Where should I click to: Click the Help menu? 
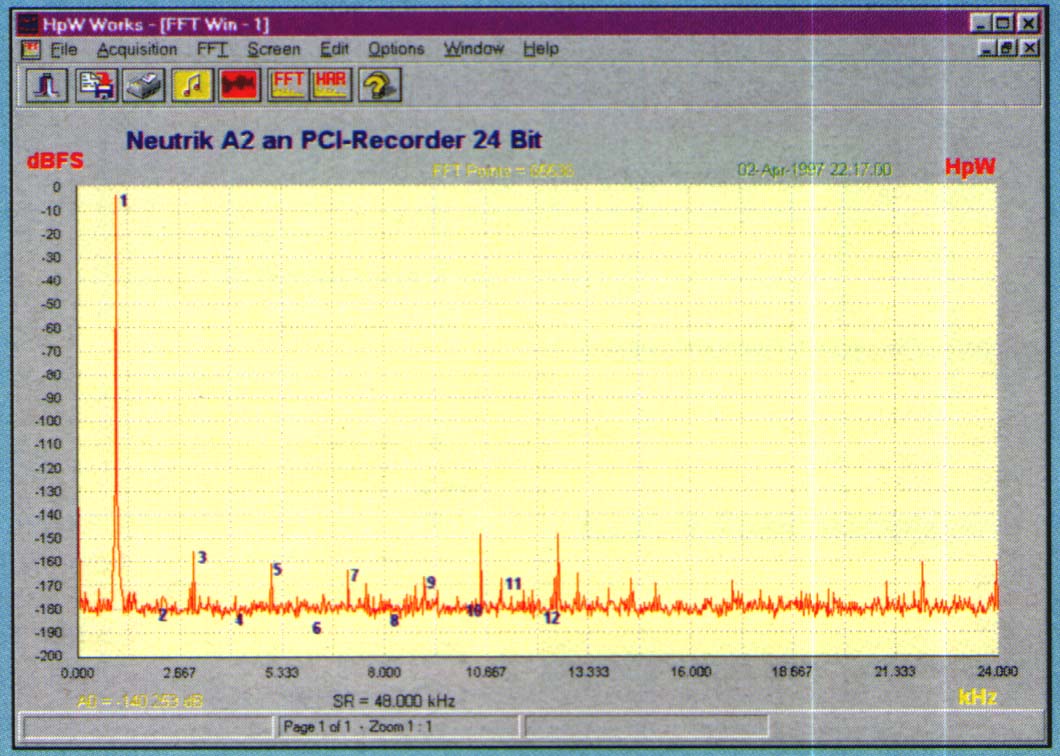pyautogui.click(x=541, y=49)
